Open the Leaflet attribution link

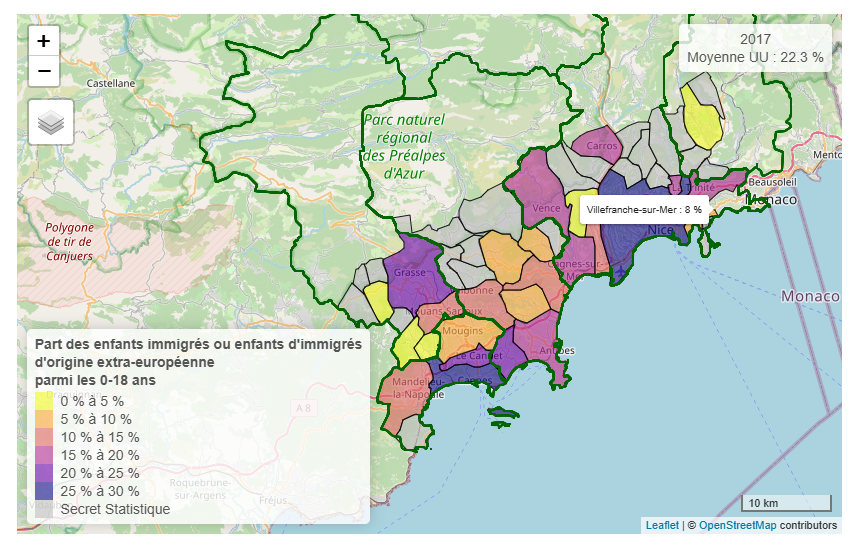(x=661, y=525)
